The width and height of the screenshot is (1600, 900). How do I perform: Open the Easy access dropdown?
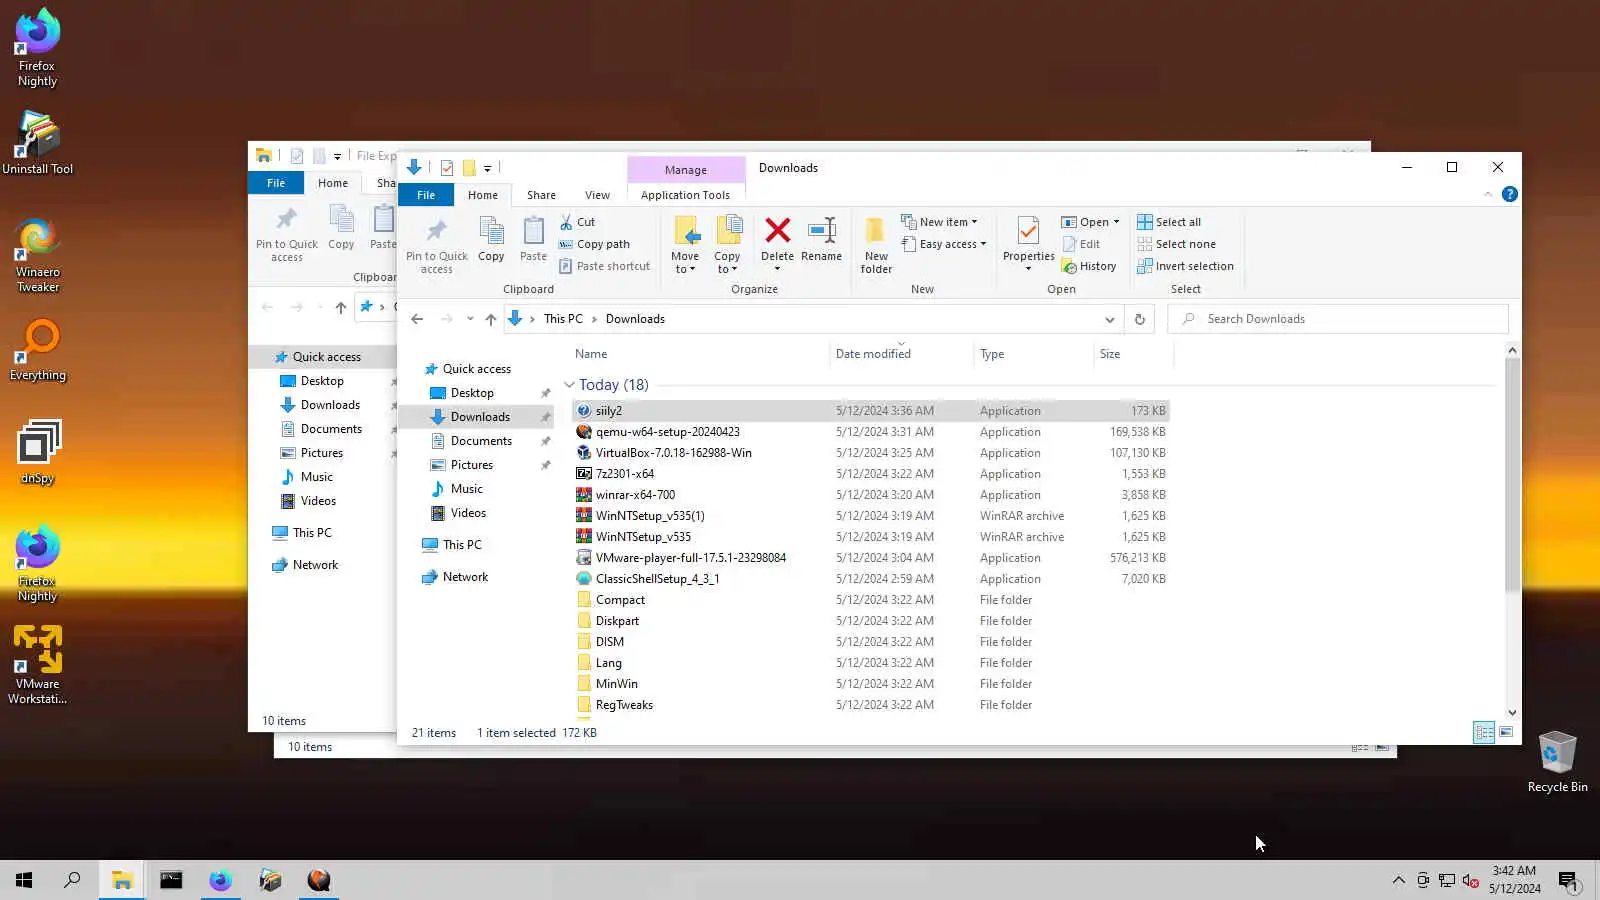coord(944,244)
